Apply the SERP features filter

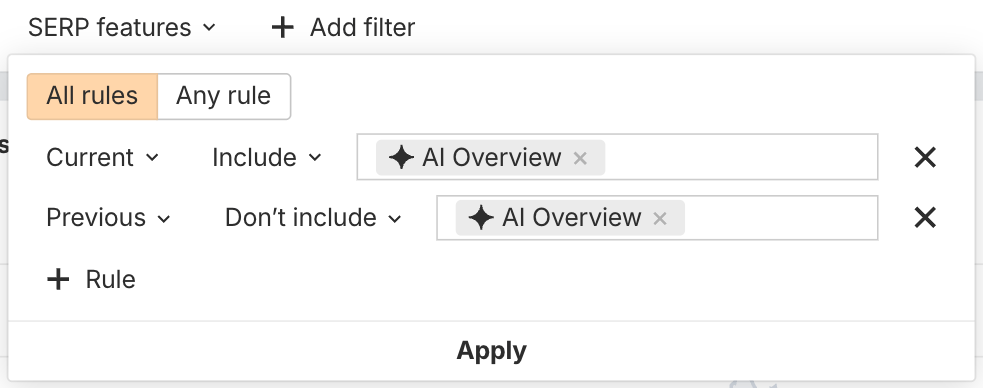(x=492, y=350)
